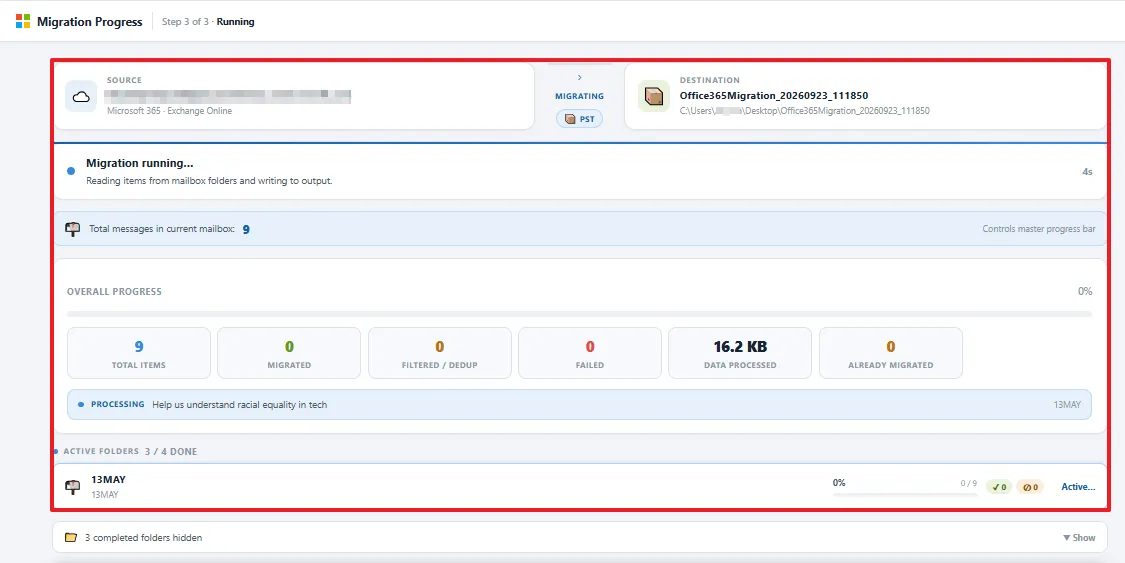Click the processing item 'Help us understand racial equality in tech'
Viewport: 1125px width, 563px height.
coord(240,404)
